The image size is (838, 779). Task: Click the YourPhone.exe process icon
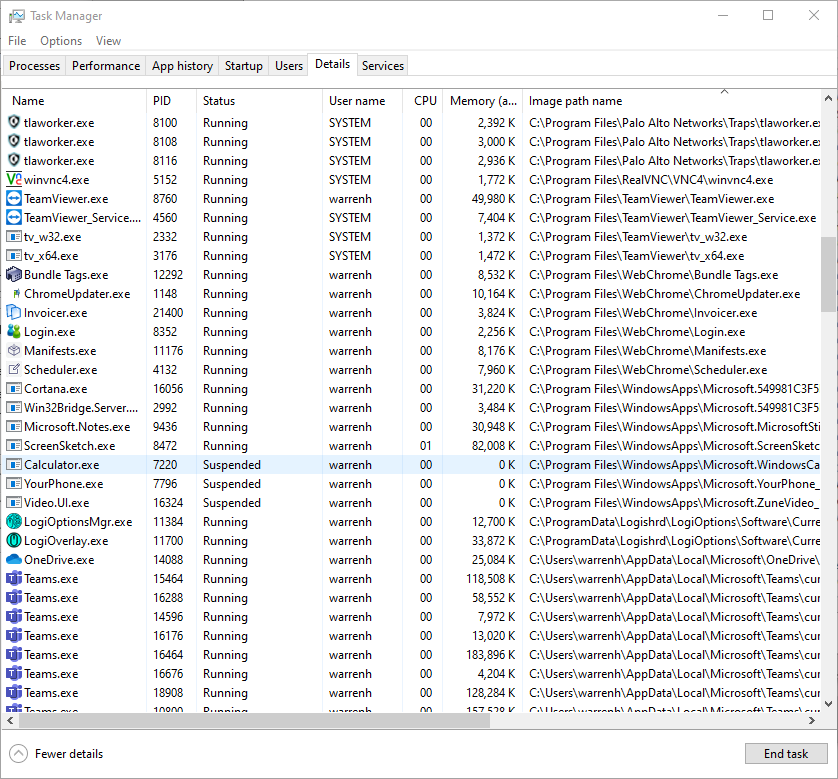tap(14, 484)
